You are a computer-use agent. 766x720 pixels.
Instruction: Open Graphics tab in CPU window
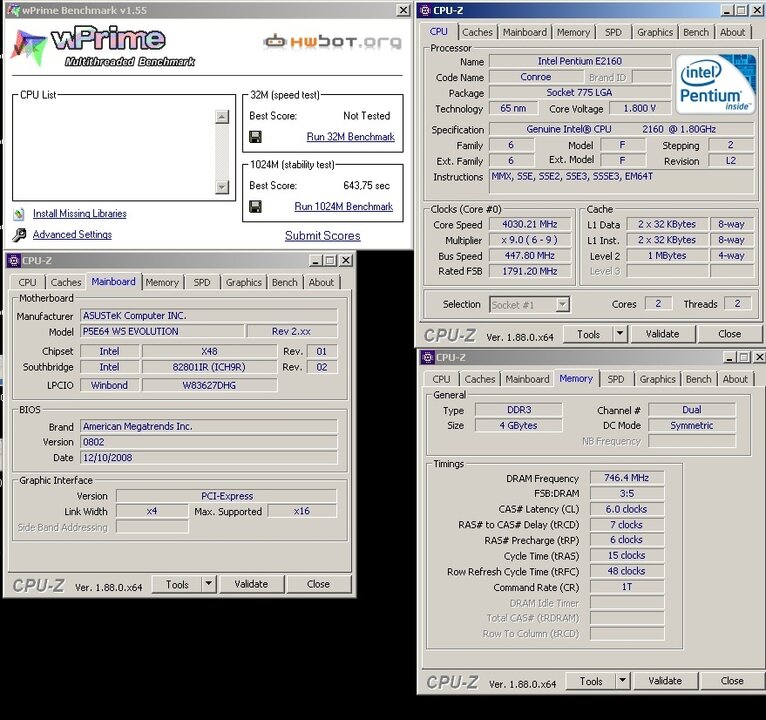(655, 33)
